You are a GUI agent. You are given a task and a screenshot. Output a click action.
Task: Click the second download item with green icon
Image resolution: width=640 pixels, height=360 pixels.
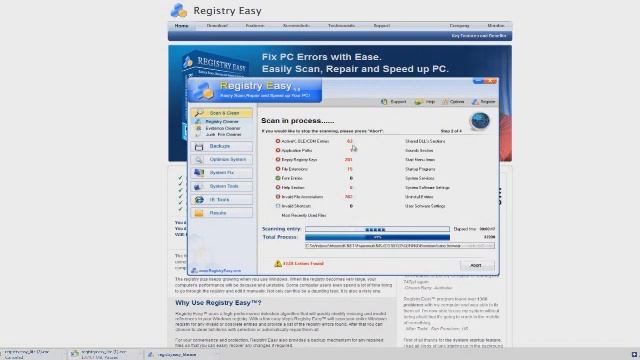(103, 354)
